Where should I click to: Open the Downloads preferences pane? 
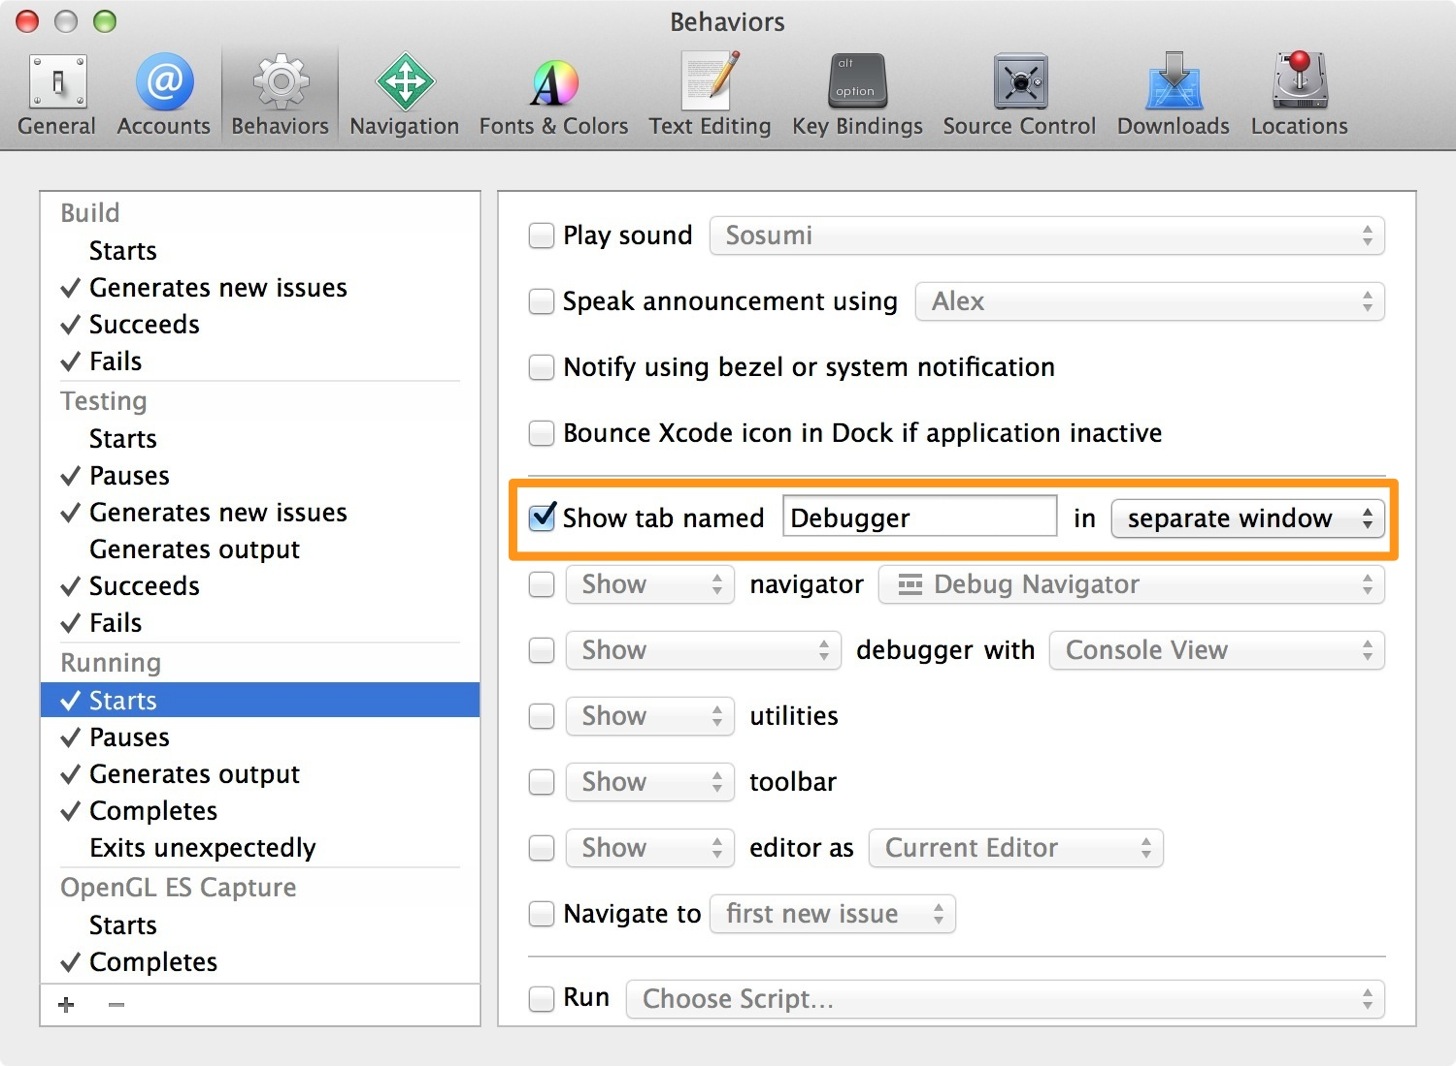[1173, 96]
